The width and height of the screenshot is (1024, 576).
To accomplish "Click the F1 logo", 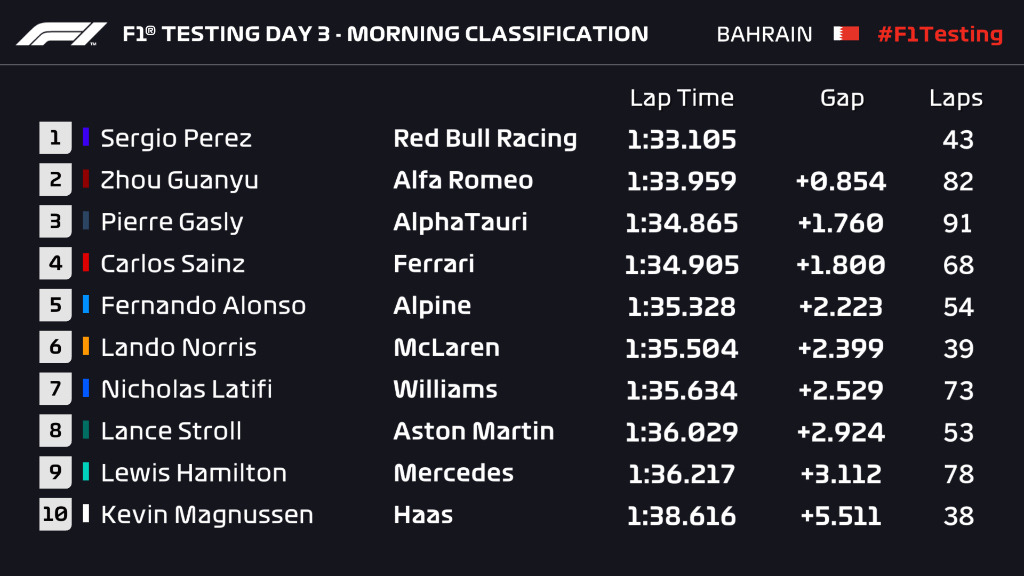I will coord(61,33).
